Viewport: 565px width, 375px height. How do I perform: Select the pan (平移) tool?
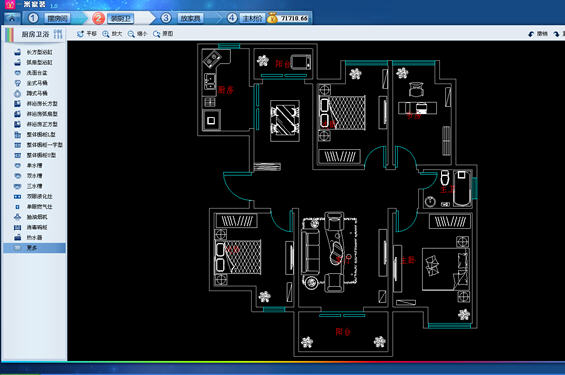[87, 34]
